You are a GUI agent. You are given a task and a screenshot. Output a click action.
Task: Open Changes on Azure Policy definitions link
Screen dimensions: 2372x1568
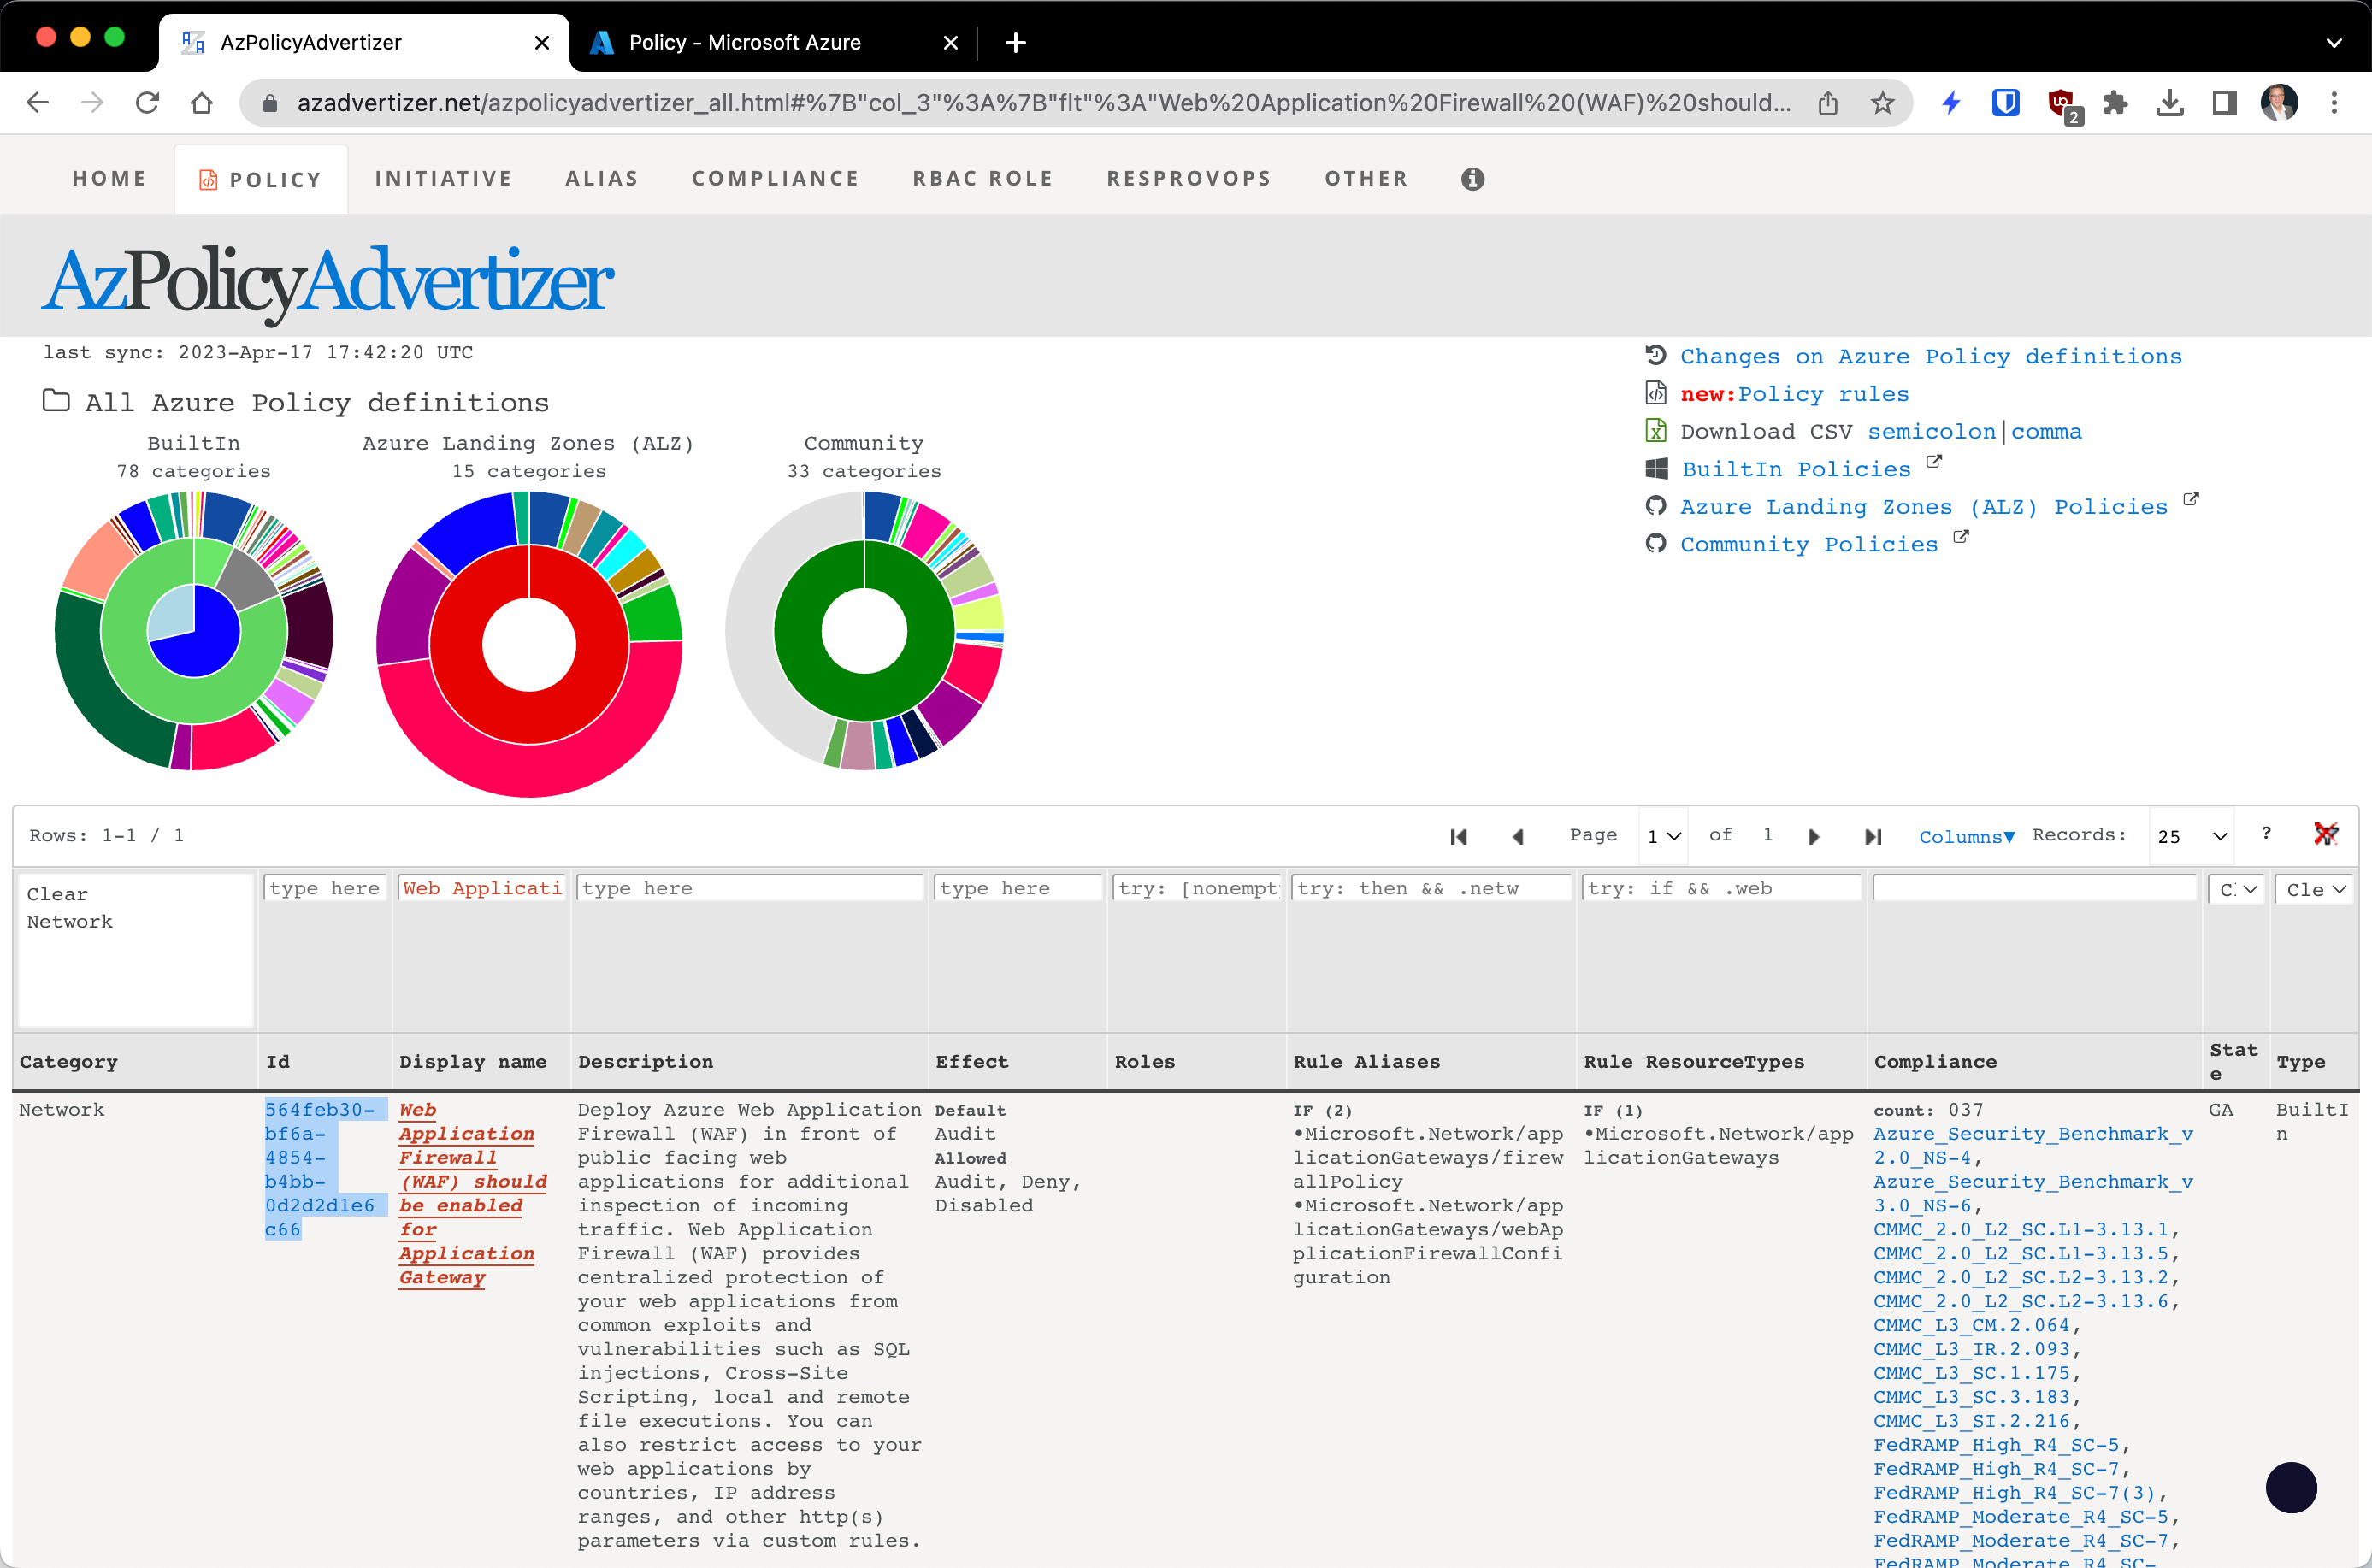click(x=1930, y=357)
